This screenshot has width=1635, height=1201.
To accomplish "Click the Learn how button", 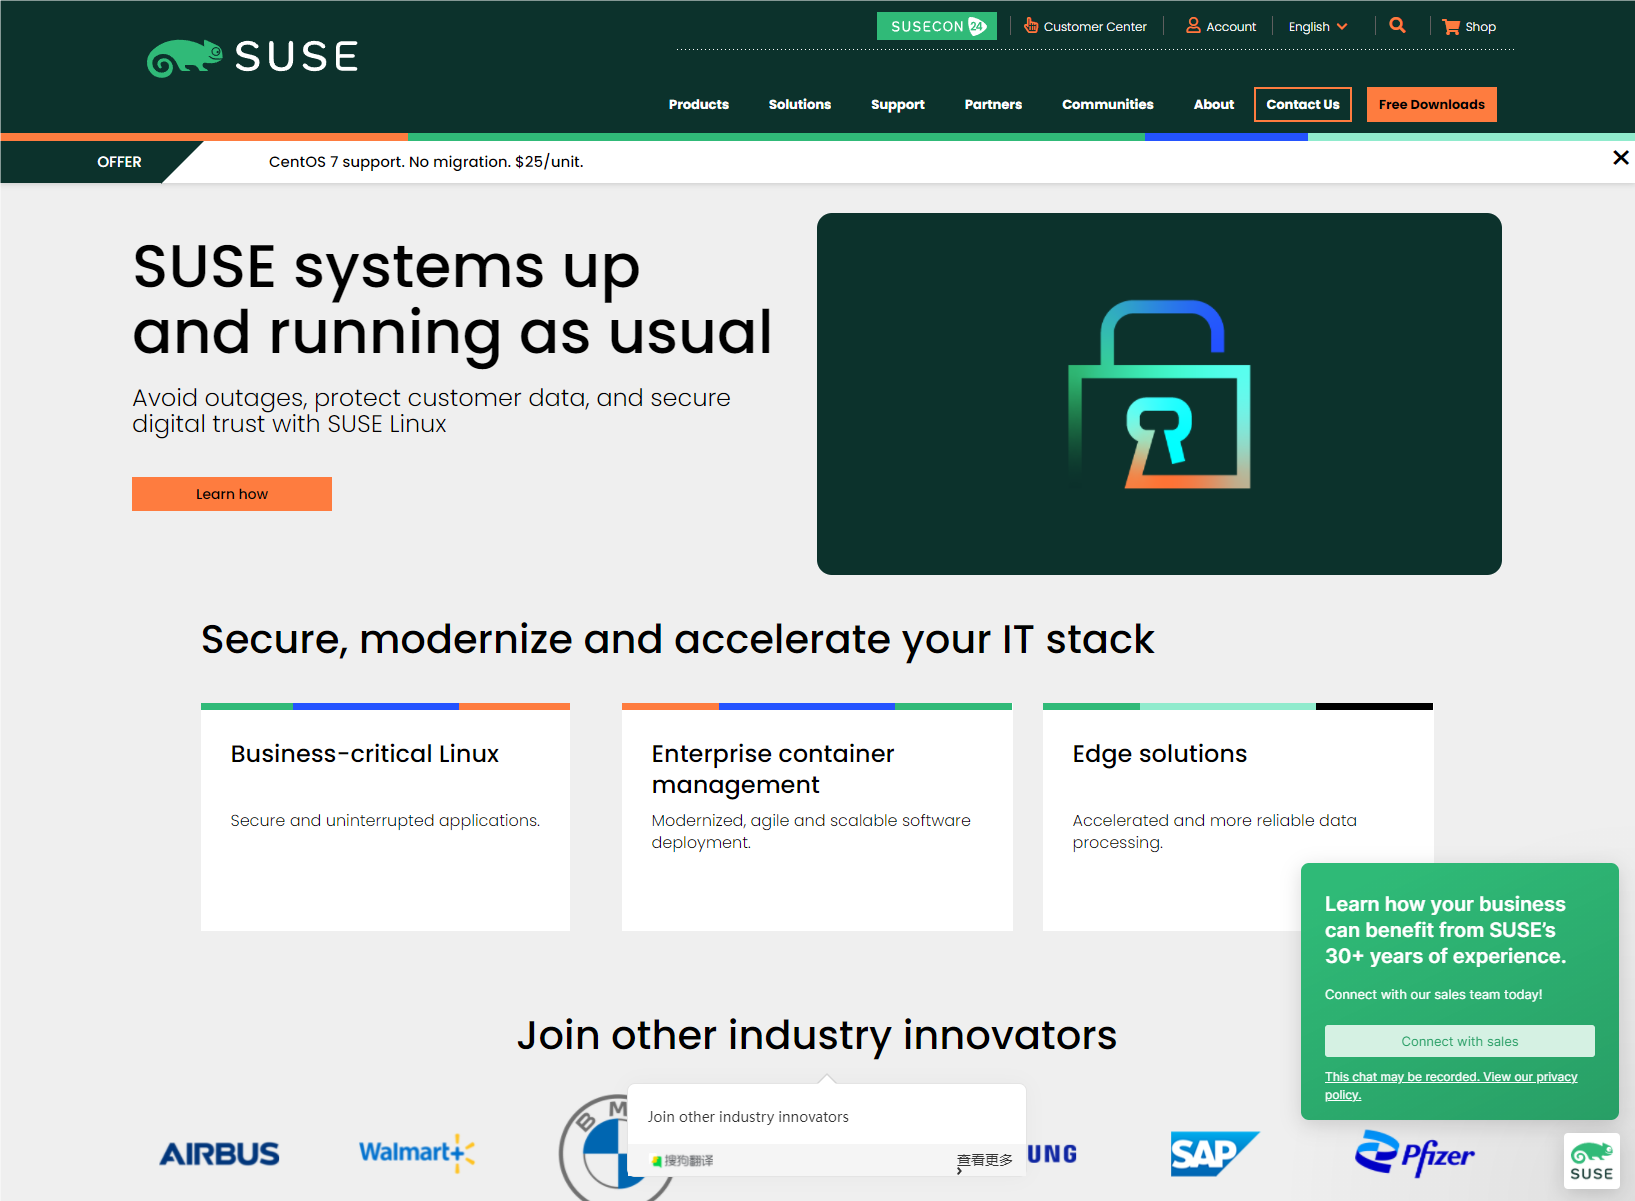I will click(x=232, y=494).
